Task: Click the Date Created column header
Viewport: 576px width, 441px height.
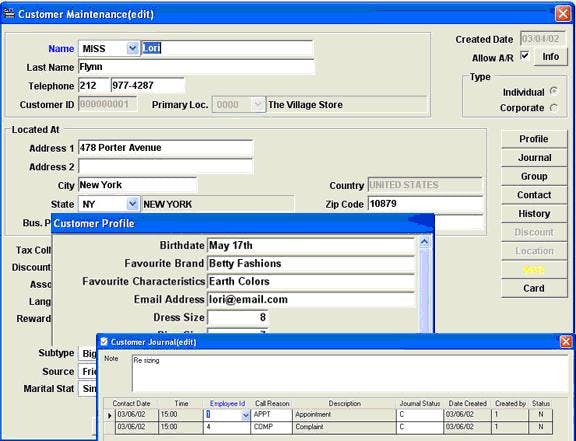Action: click(x=468, y=404)
